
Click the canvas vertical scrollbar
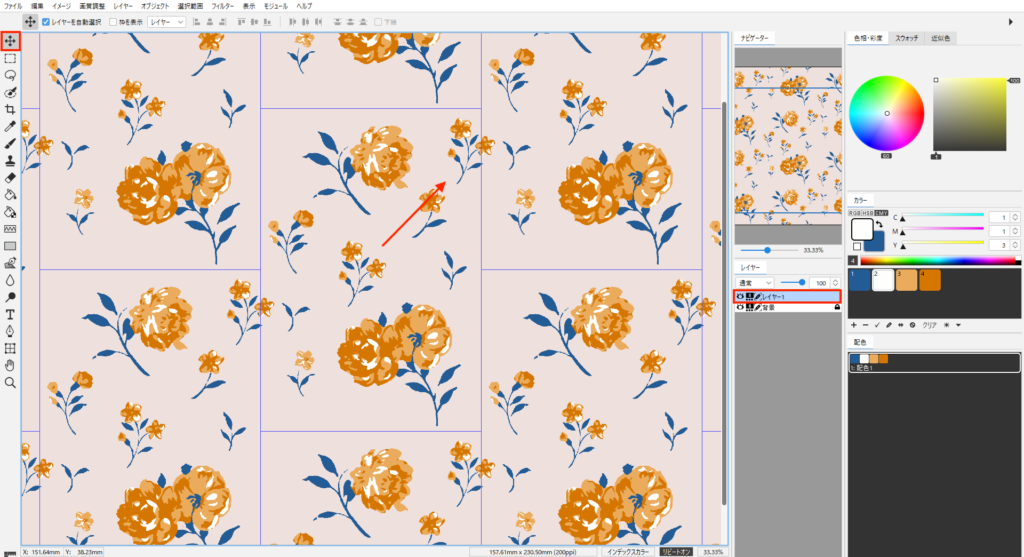point(724,303)
